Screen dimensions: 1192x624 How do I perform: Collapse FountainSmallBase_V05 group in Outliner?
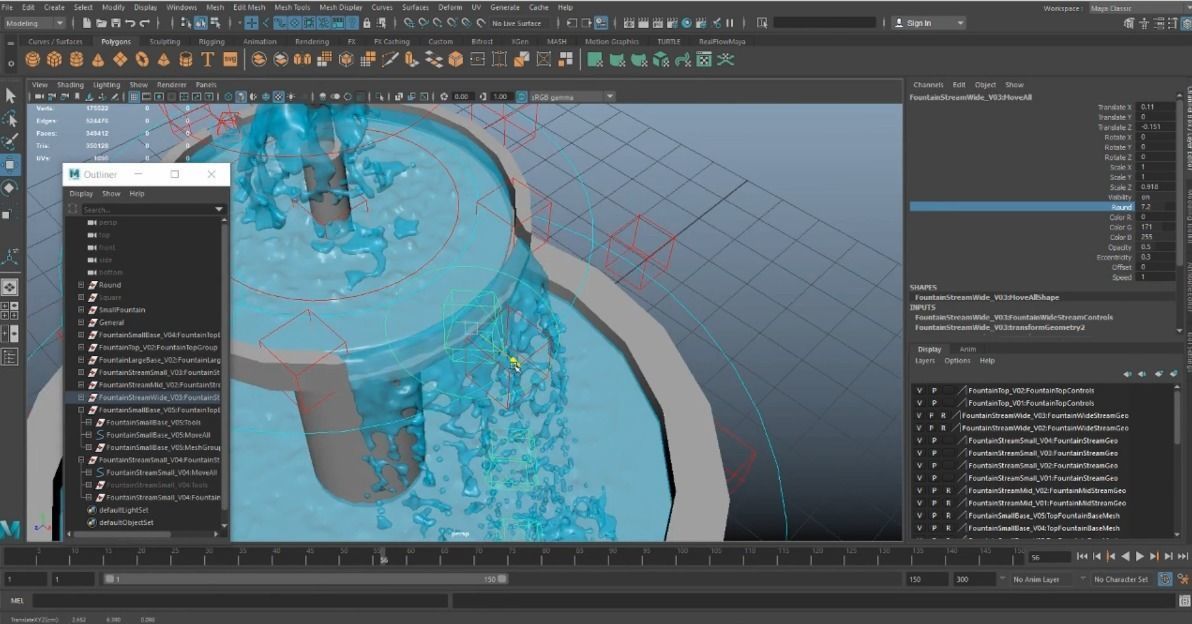tap(81, 410)
